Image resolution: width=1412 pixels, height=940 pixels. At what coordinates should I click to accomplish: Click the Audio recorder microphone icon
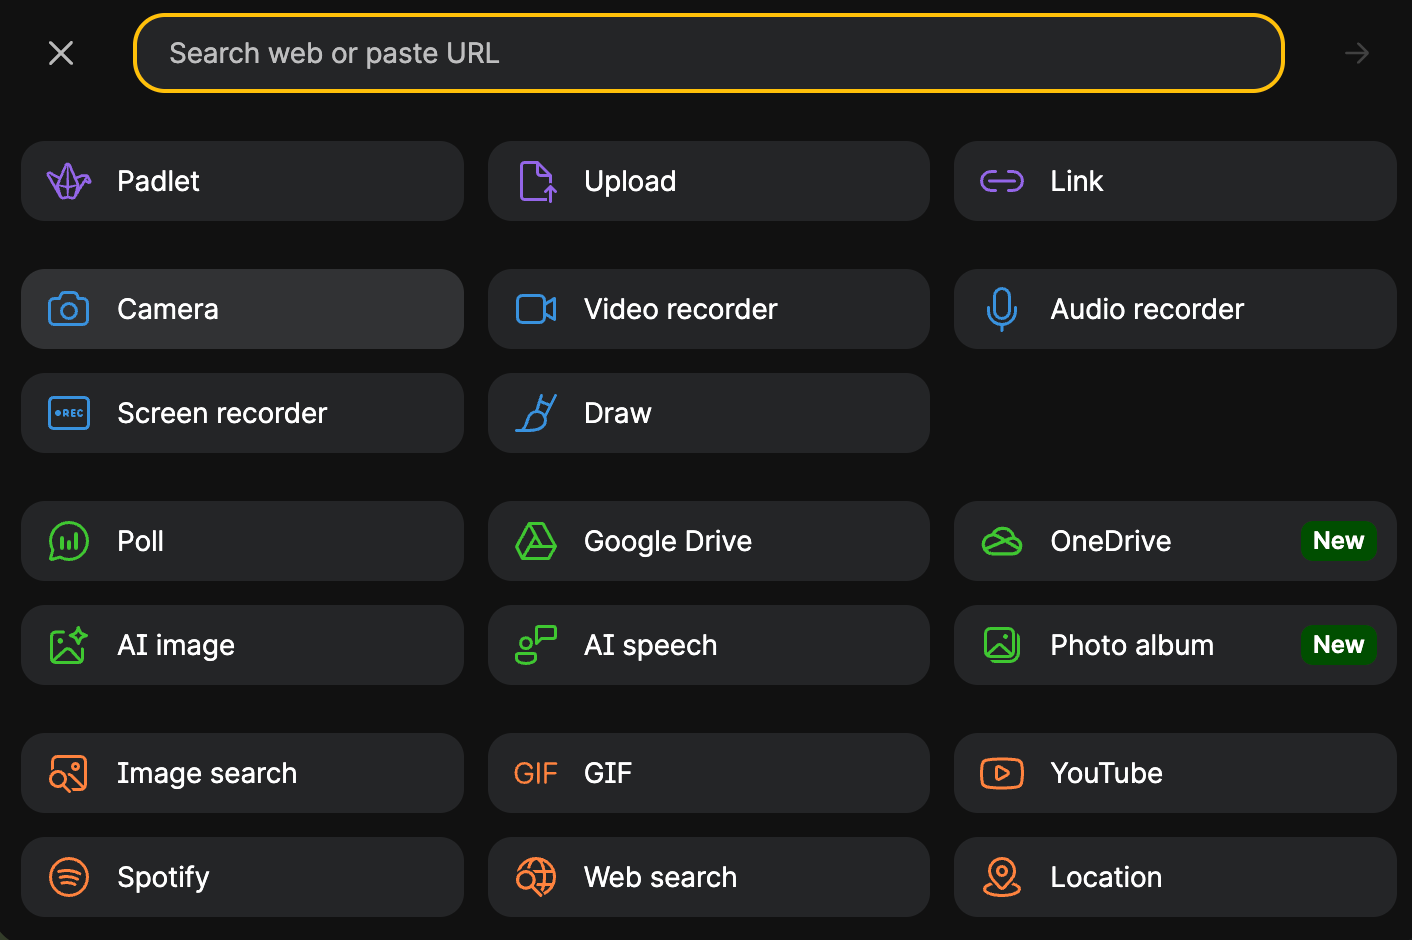1002,309
